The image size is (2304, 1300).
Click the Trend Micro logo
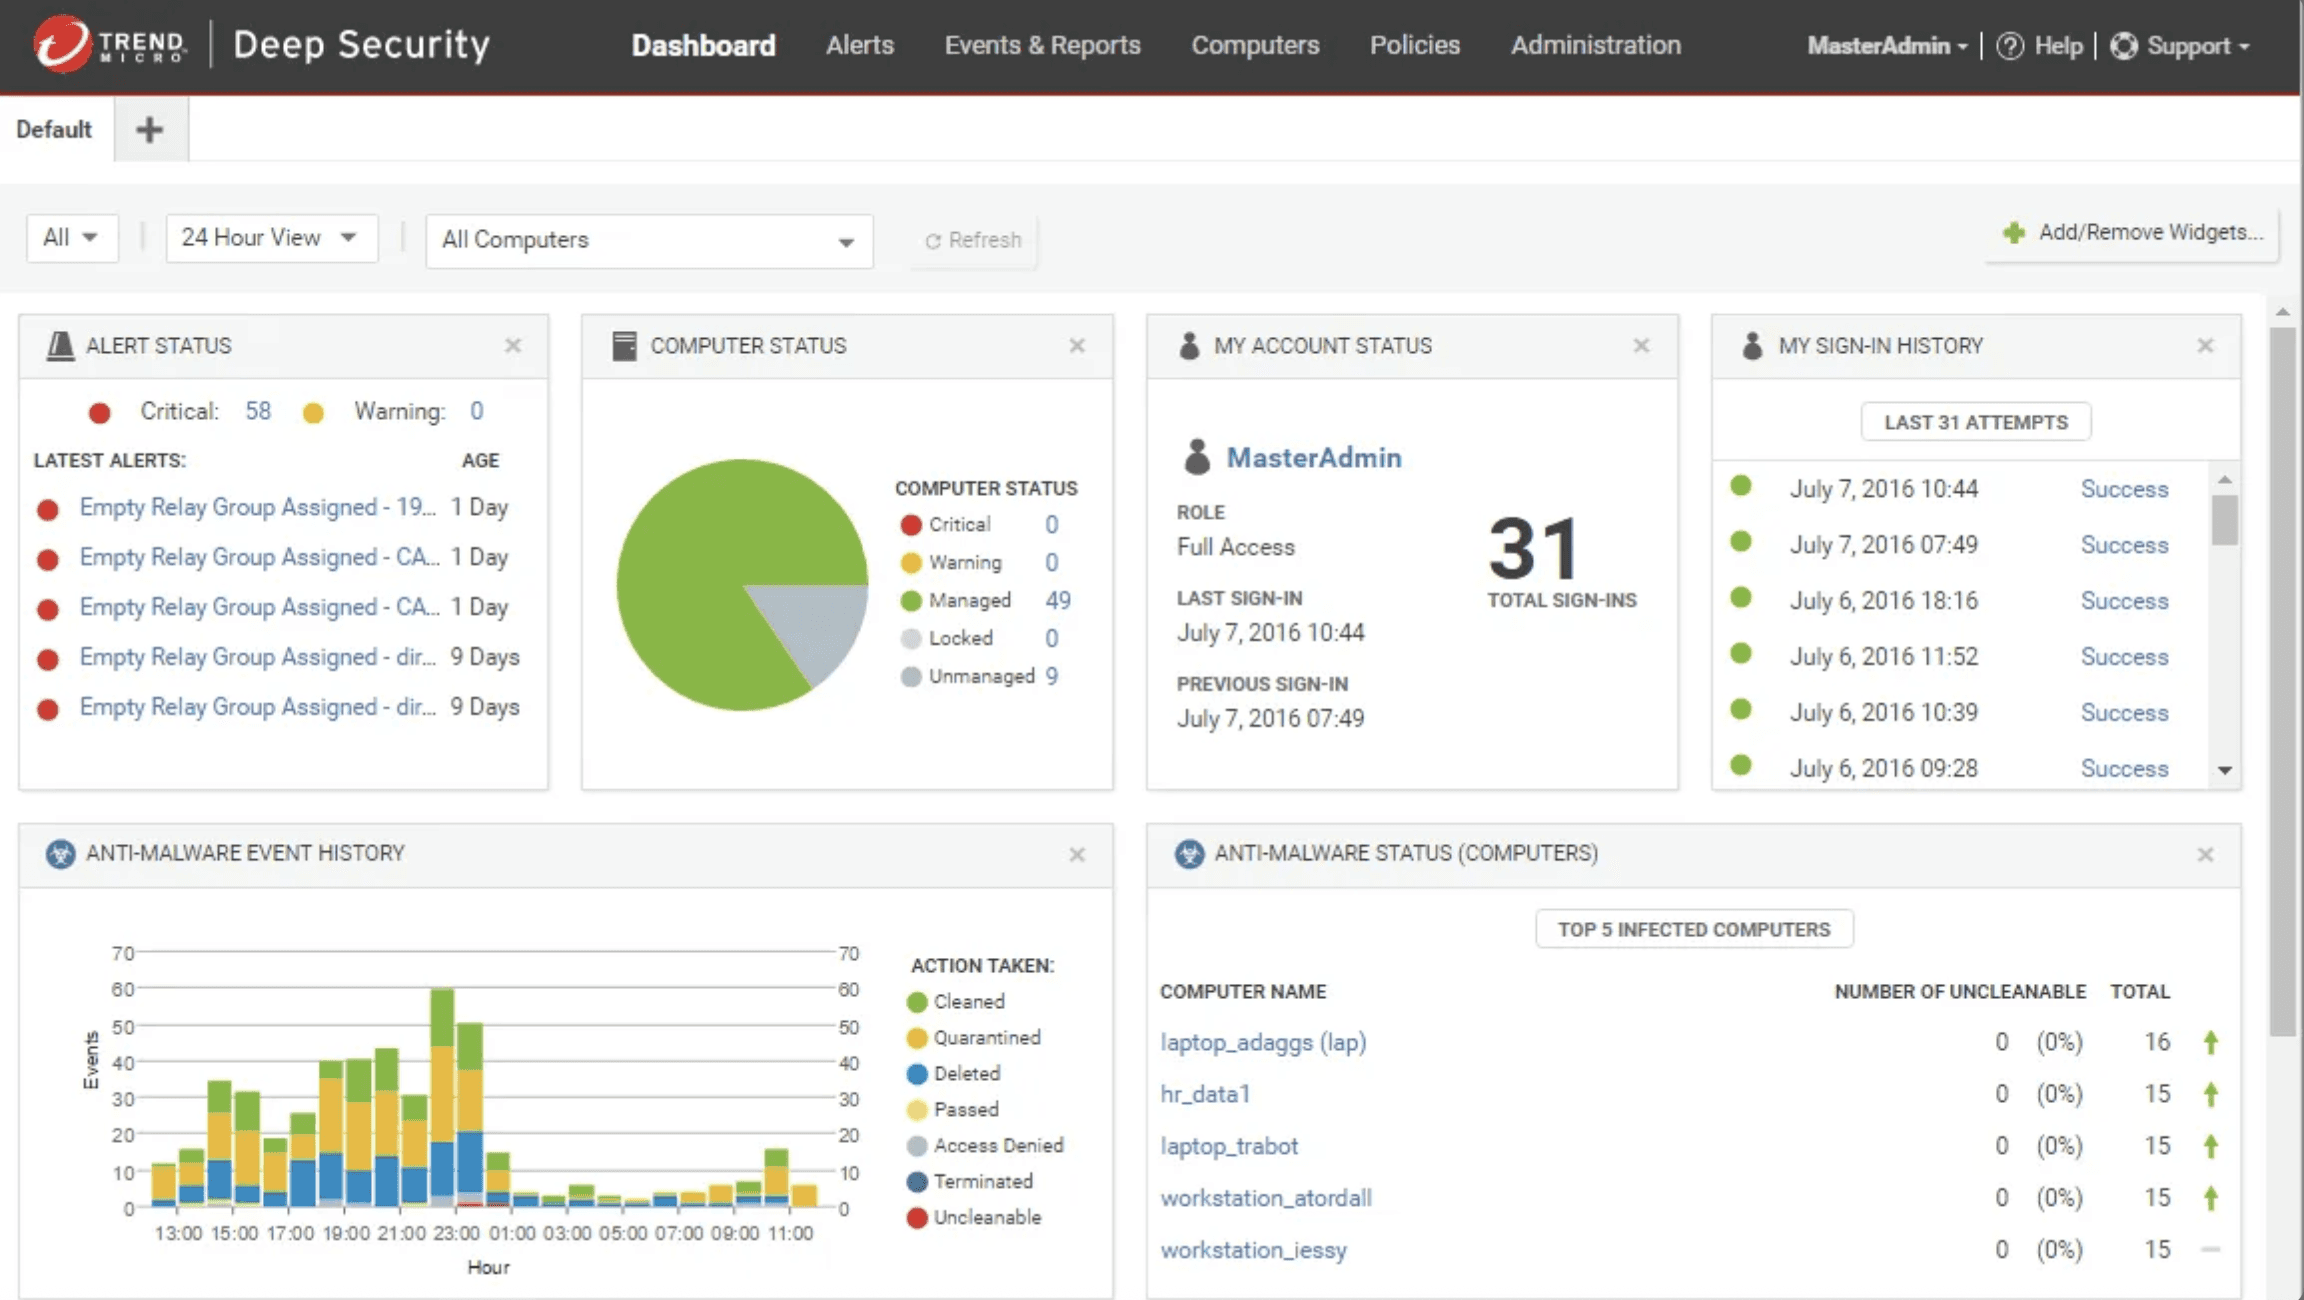pos(60,45)
